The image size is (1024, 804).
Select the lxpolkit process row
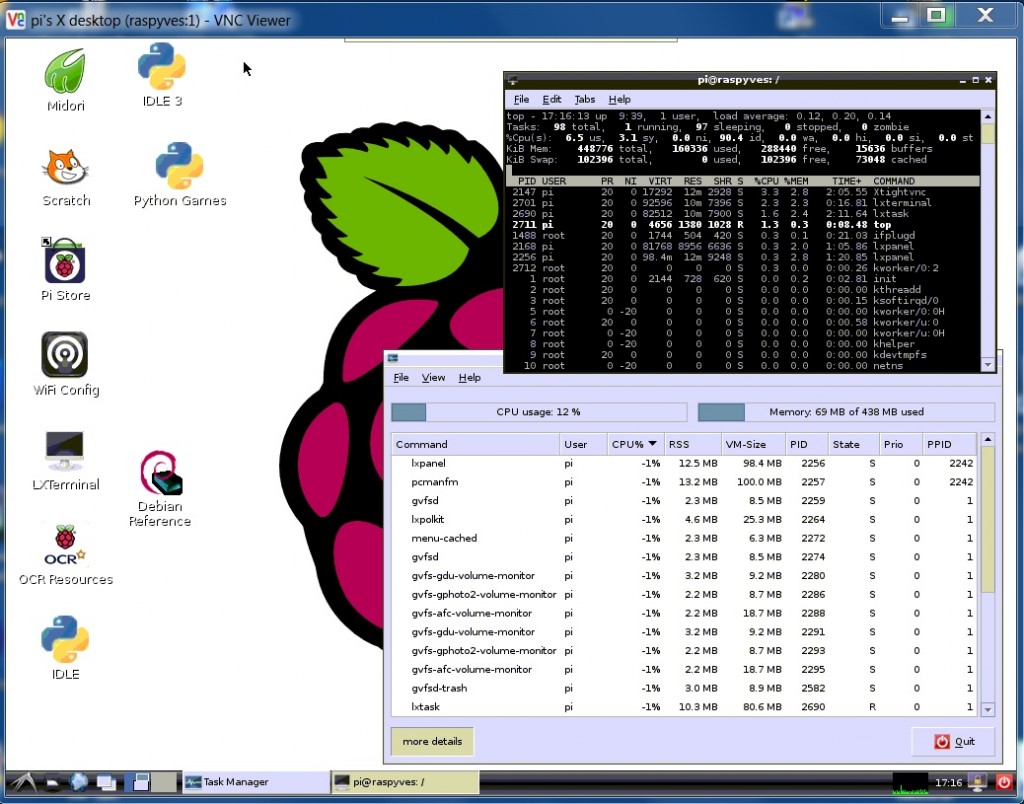pyautogui.click(x=684, y=519)
